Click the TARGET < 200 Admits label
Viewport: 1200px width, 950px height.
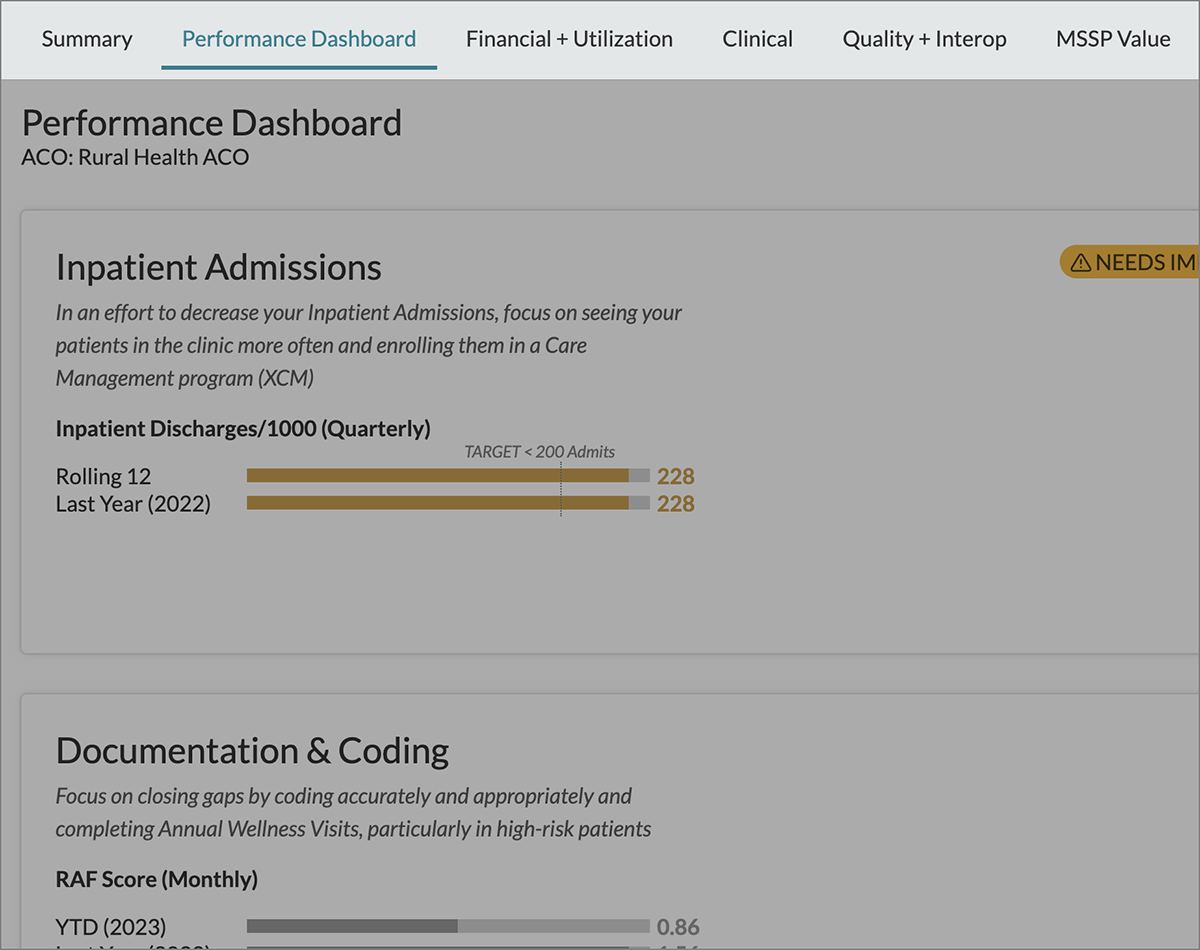[539, 452]
